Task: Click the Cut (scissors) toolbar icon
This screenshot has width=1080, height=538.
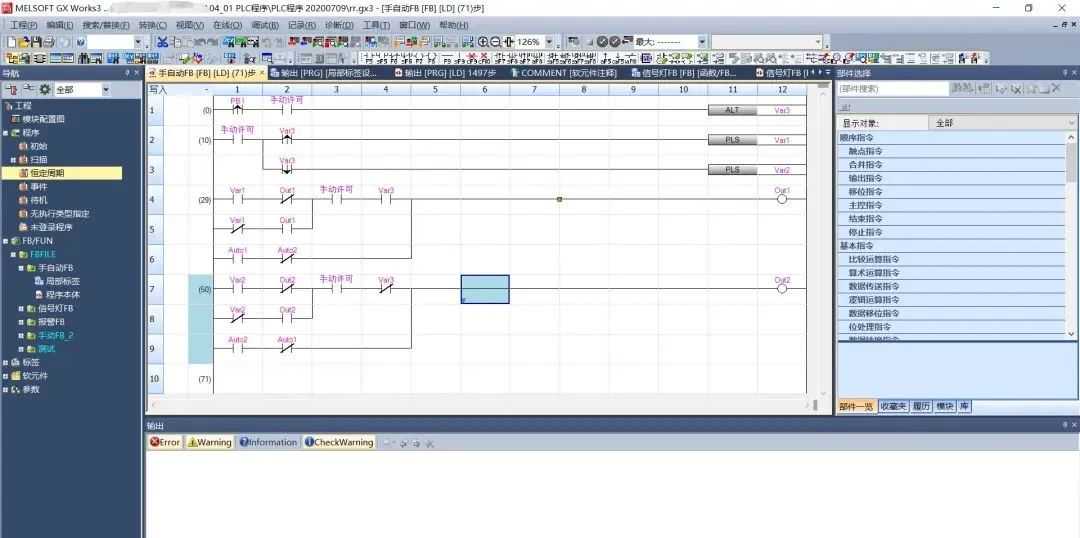Action: [162, 42]
